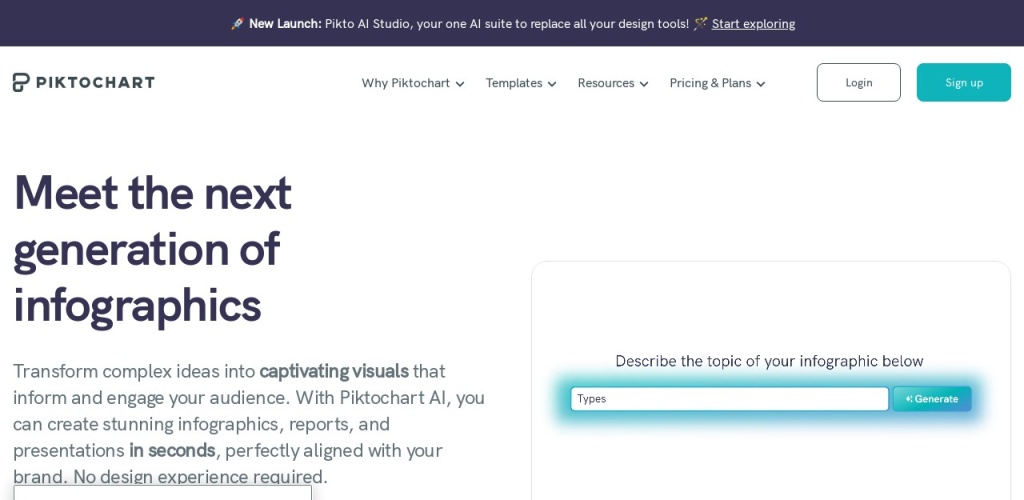Viewport: 1024px width, 500px height.
Task: Select the Resources menu label
Action: [605, 83]
